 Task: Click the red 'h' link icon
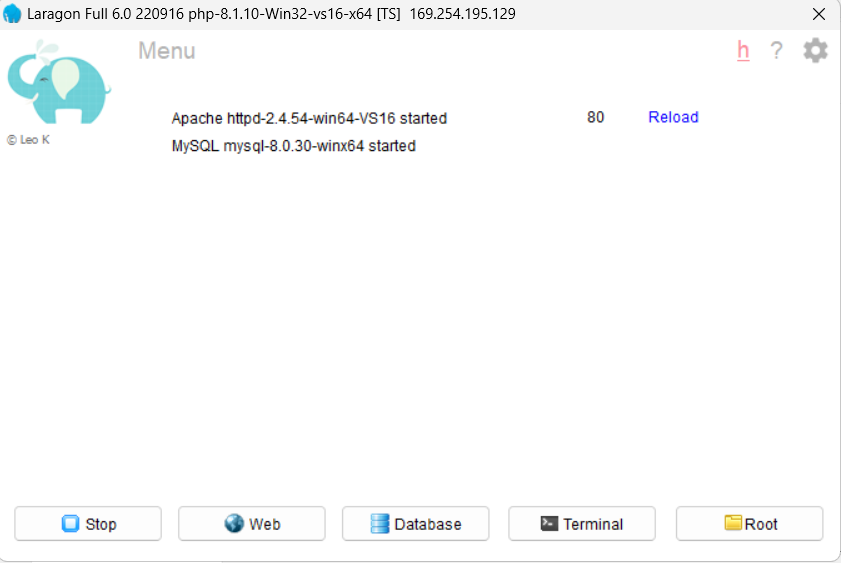click(743, 51)
